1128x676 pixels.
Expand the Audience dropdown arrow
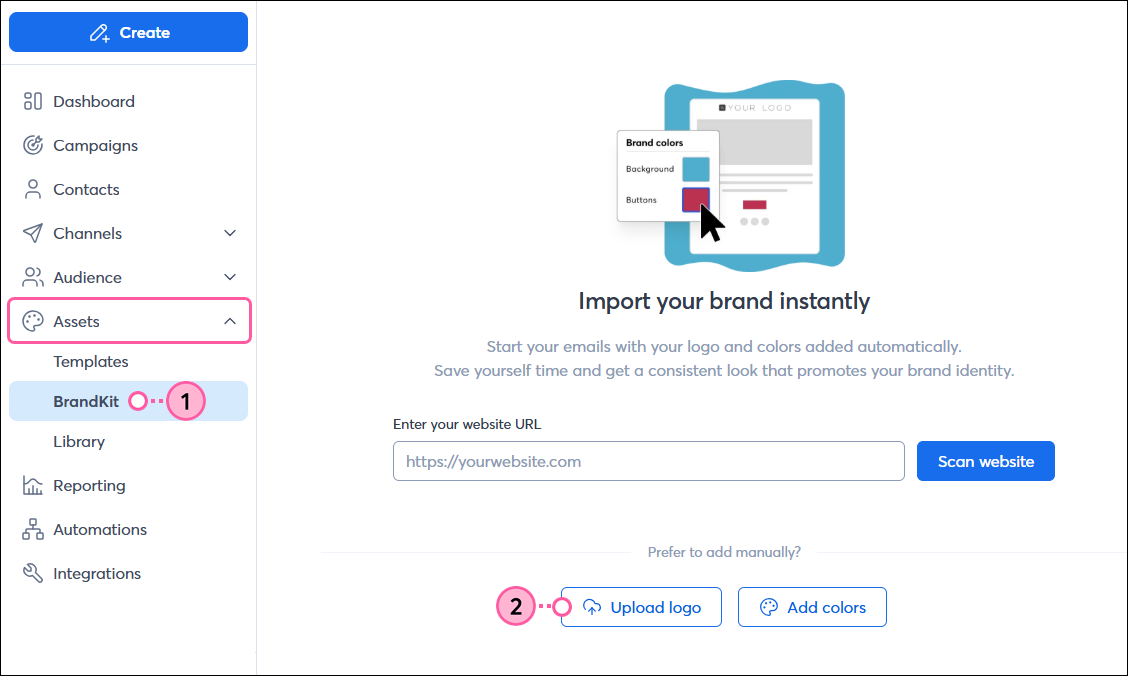[231, 277]
